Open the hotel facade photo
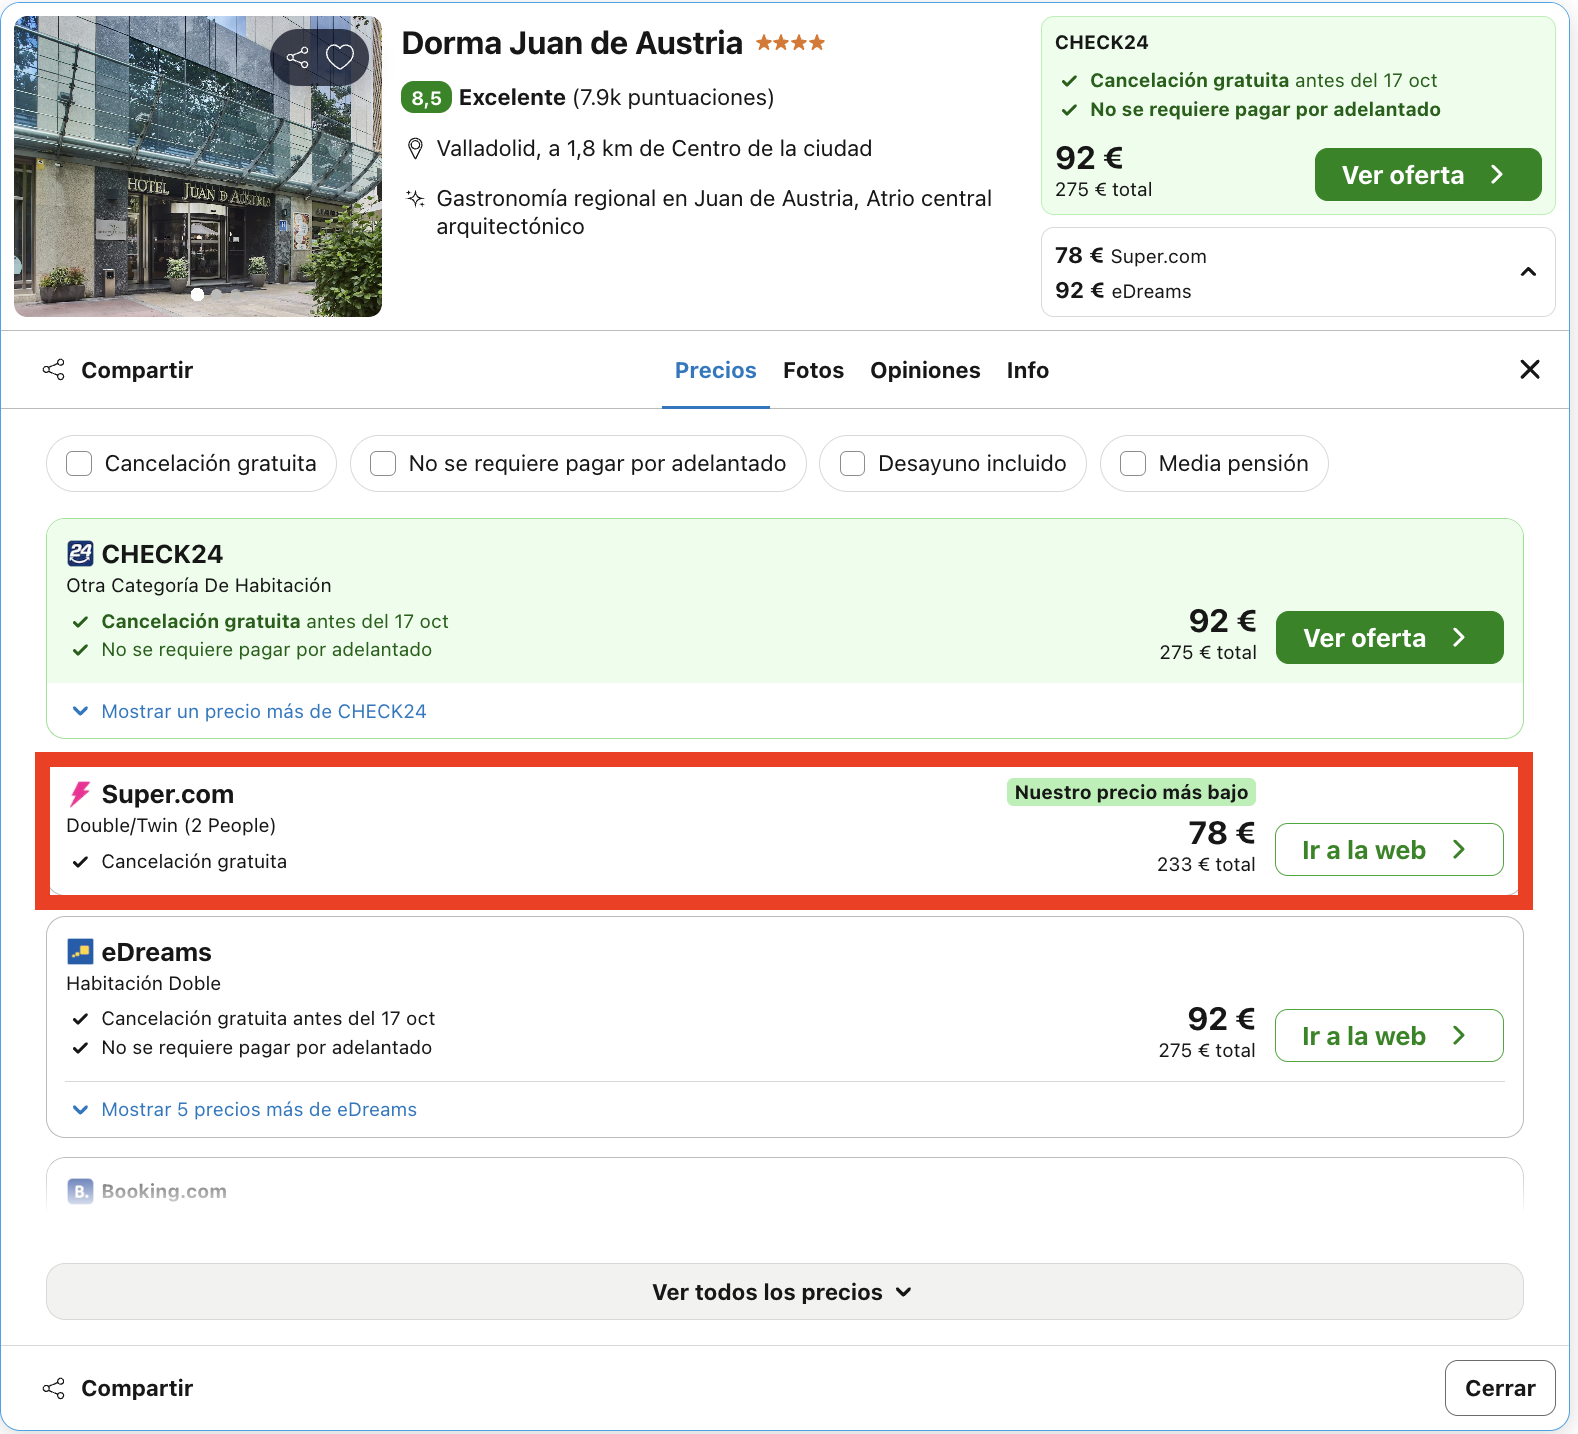 pyautogui.click(x=198, y=167)
